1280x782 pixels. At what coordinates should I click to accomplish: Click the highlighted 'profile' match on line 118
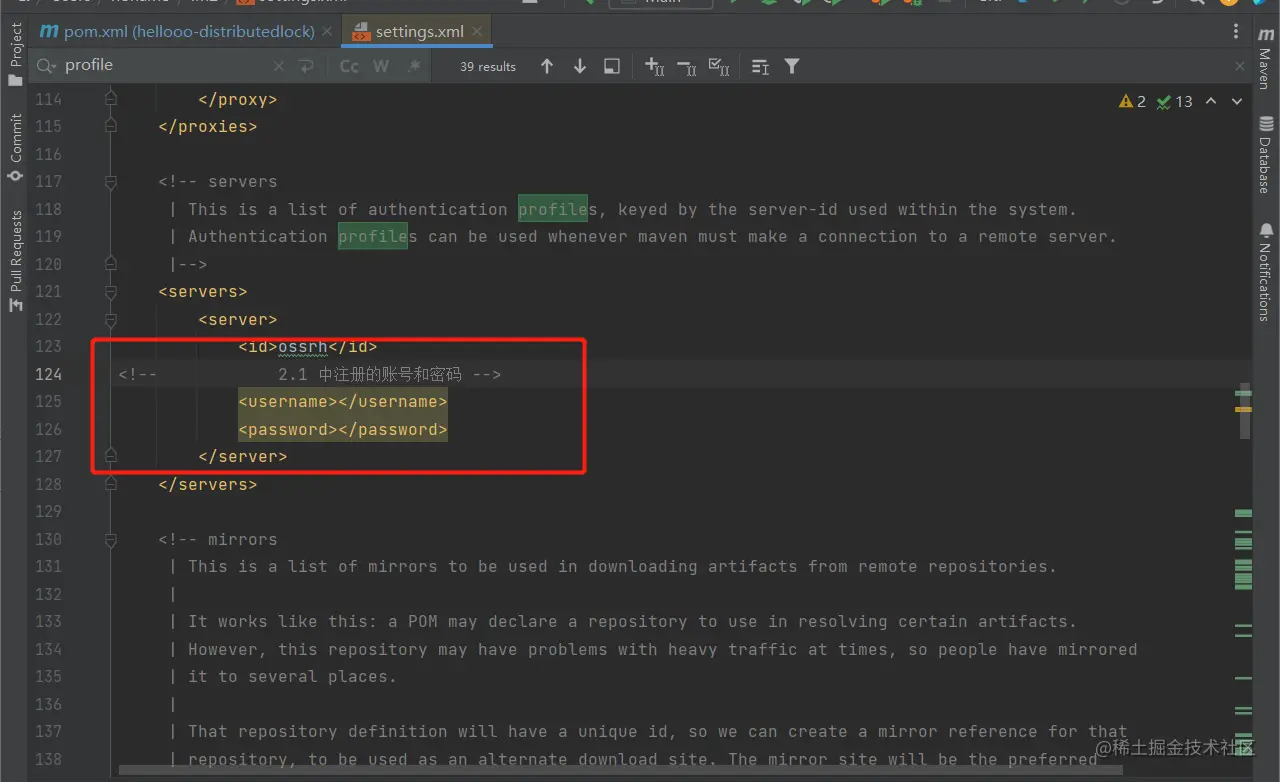click(x=553, y=209)
